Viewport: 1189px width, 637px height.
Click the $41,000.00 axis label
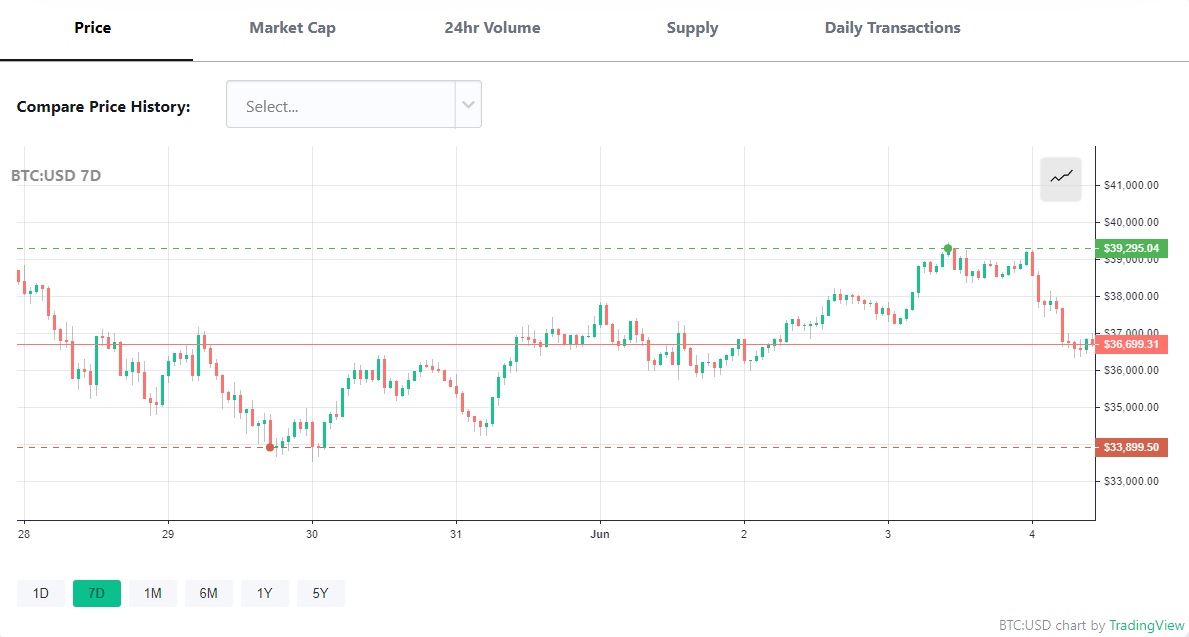pos(1131,185)
